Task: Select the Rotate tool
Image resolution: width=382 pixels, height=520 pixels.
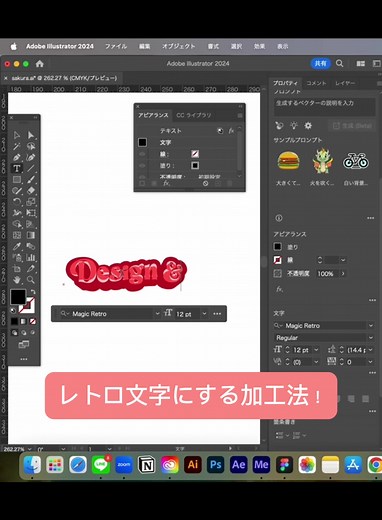Action: coord(17,202)
